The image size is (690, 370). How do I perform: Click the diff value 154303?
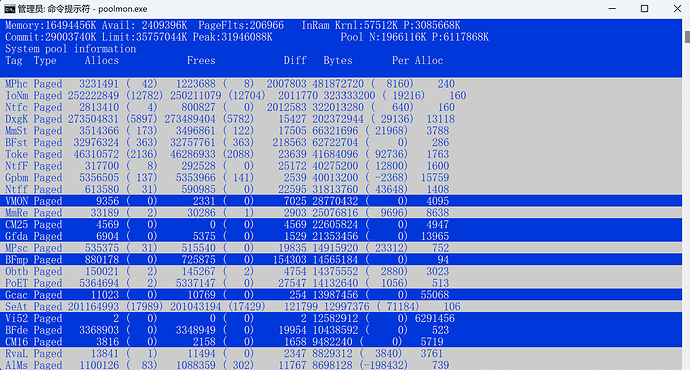click(290, 260)
